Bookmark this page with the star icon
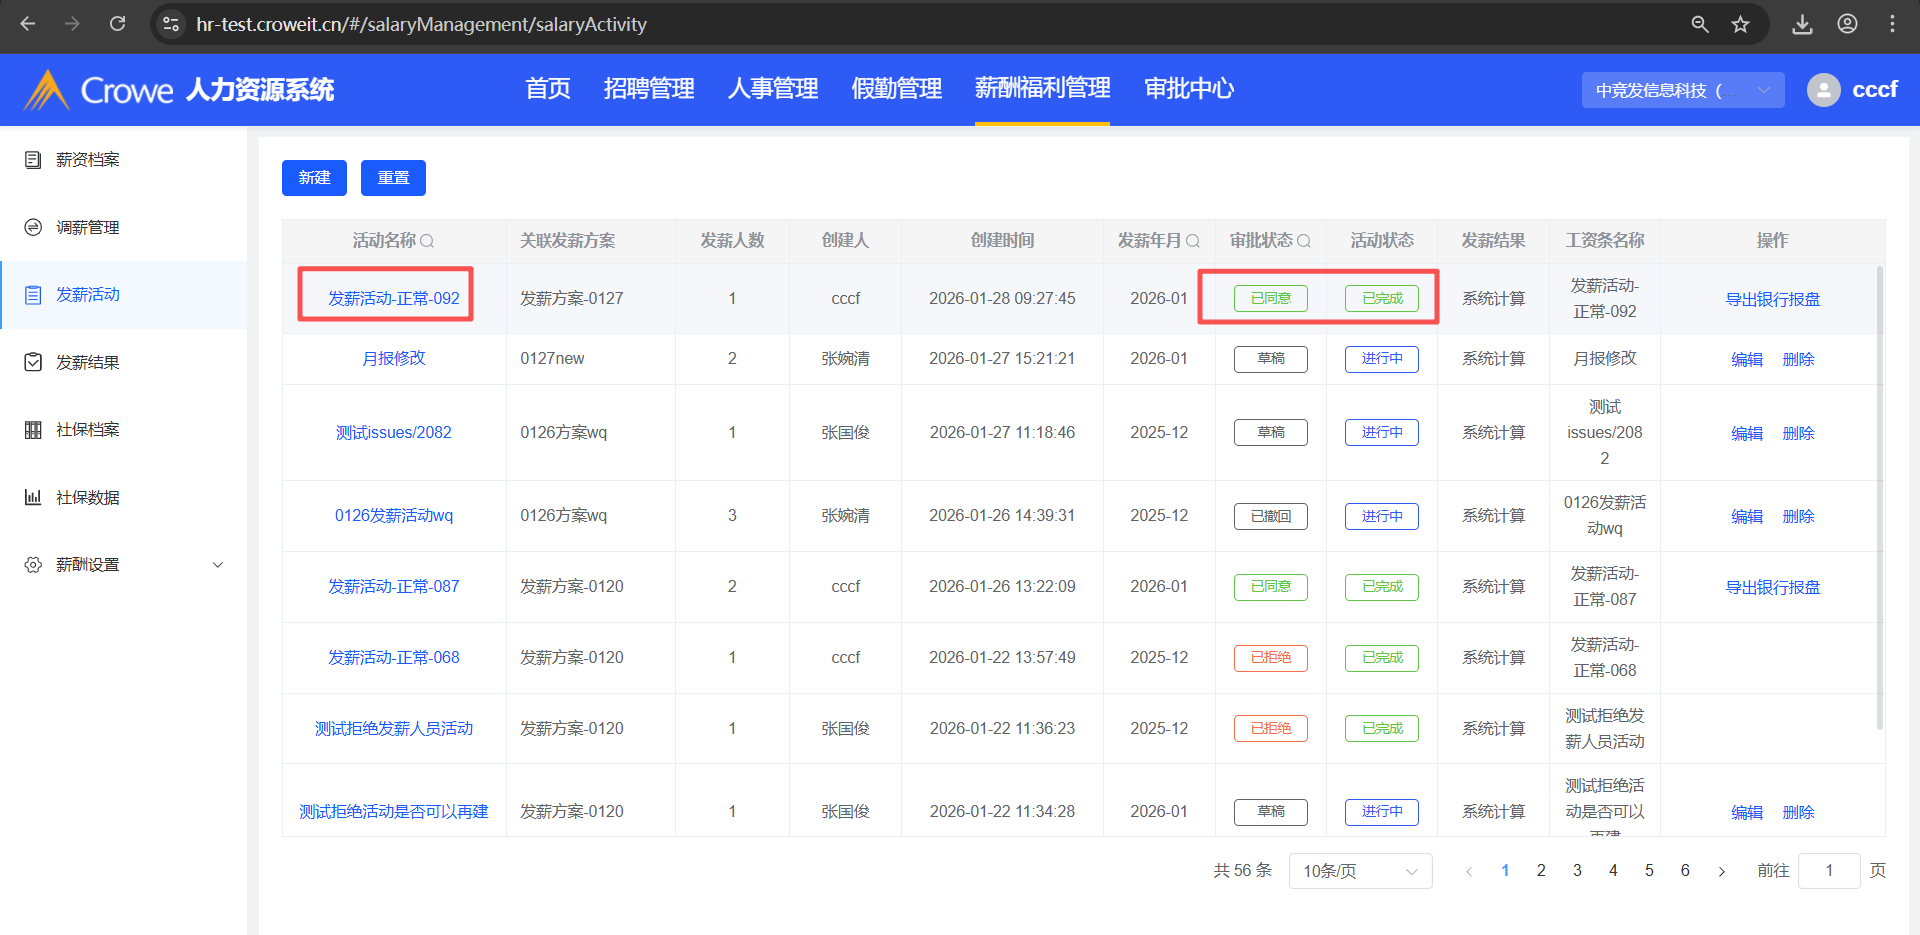This screenshot has width=1920, height=935. (x=1741, y=24)
